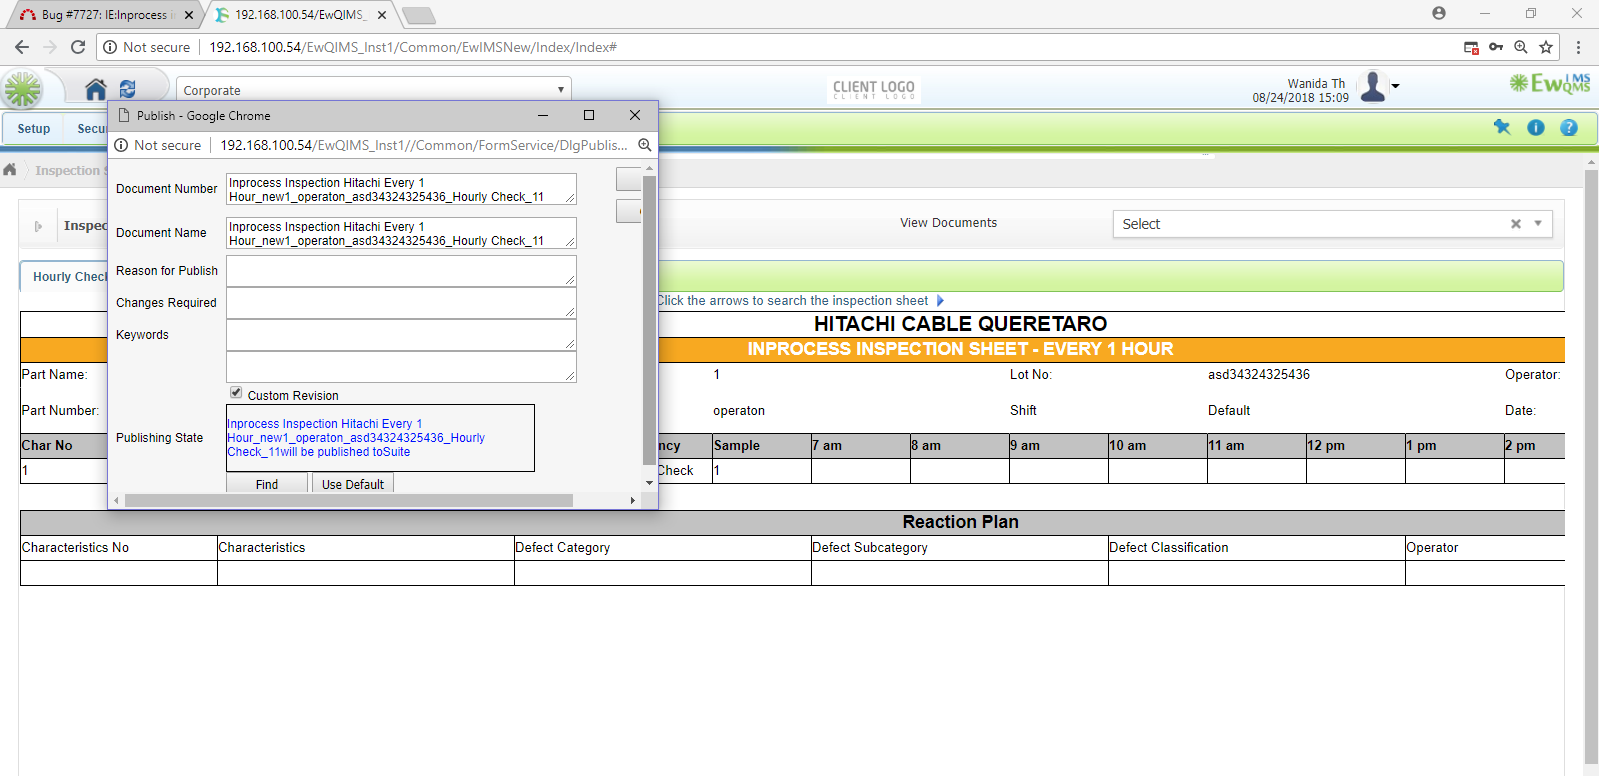Click the right arrow of the horizontal scrollbar

[x=632, y=500]
